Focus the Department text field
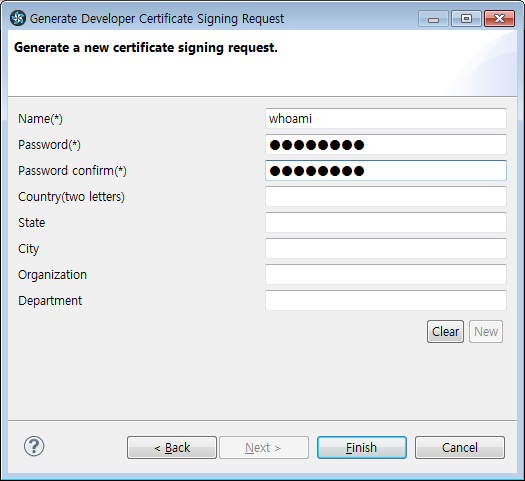Screen dimensions: 525x481 [386, 301]
